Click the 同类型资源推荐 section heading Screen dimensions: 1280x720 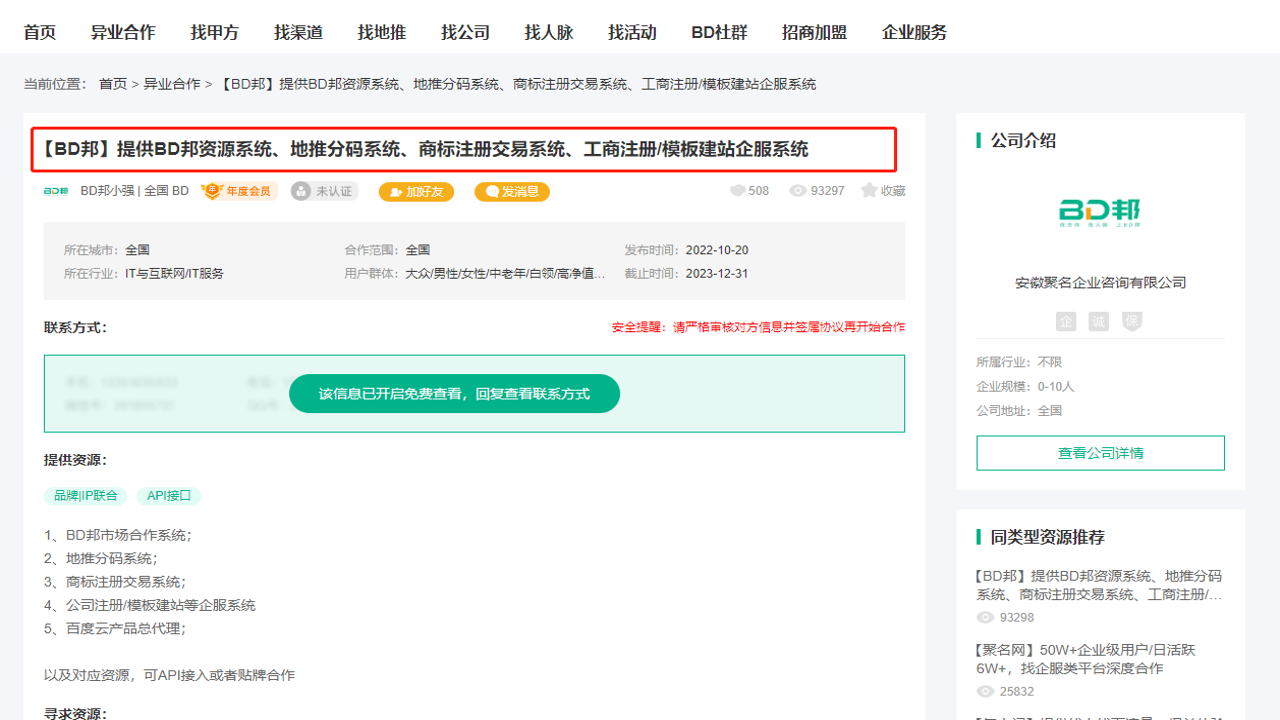[1047, 537]
